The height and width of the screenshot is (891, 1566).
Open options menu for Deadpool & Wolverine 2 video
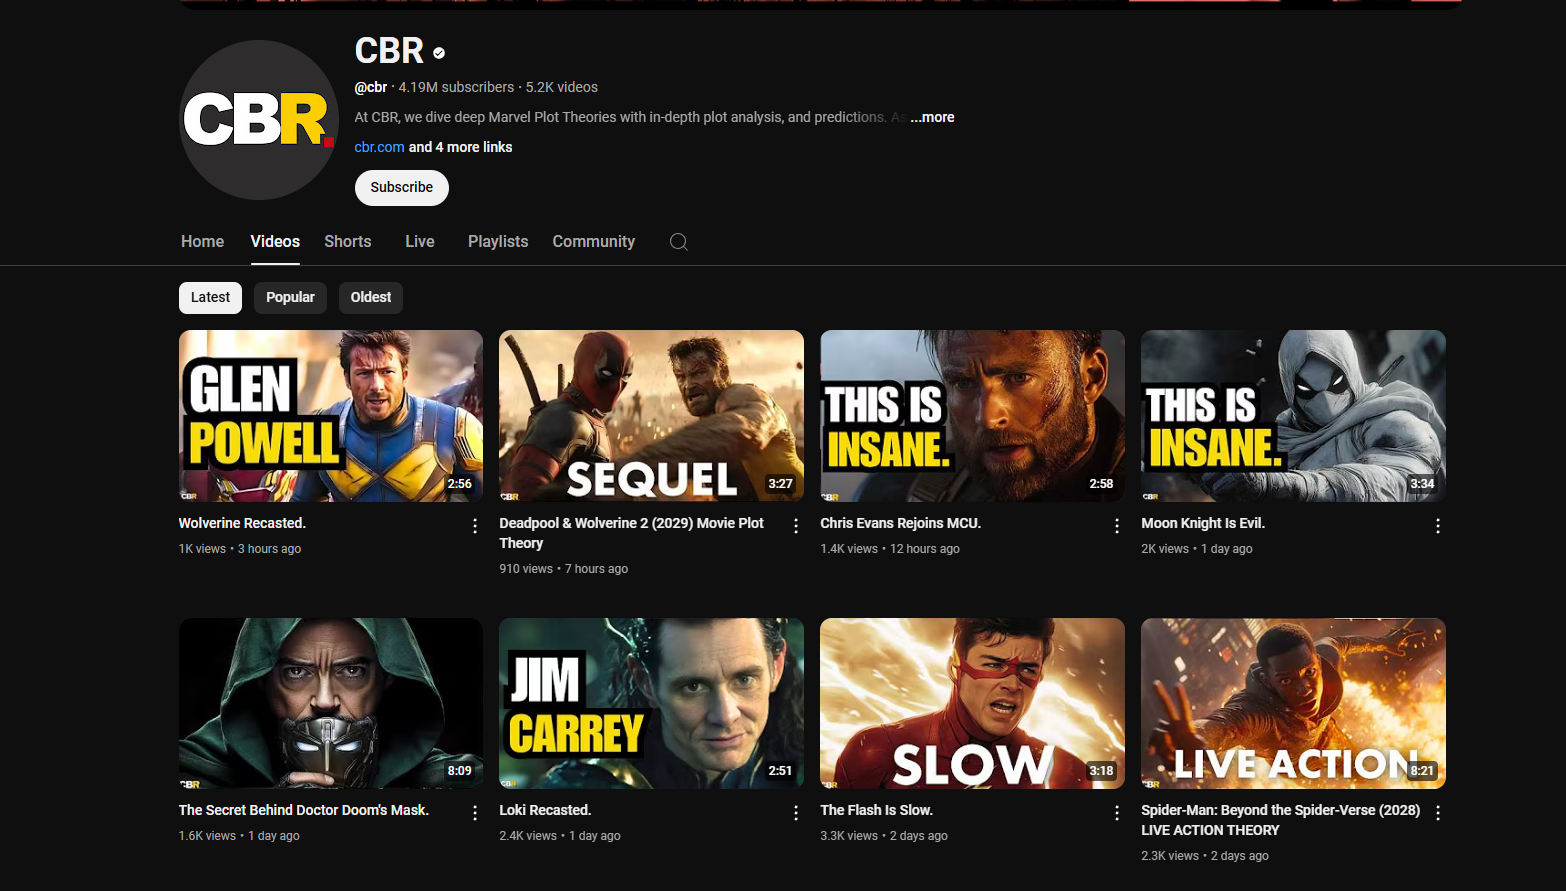796,526
